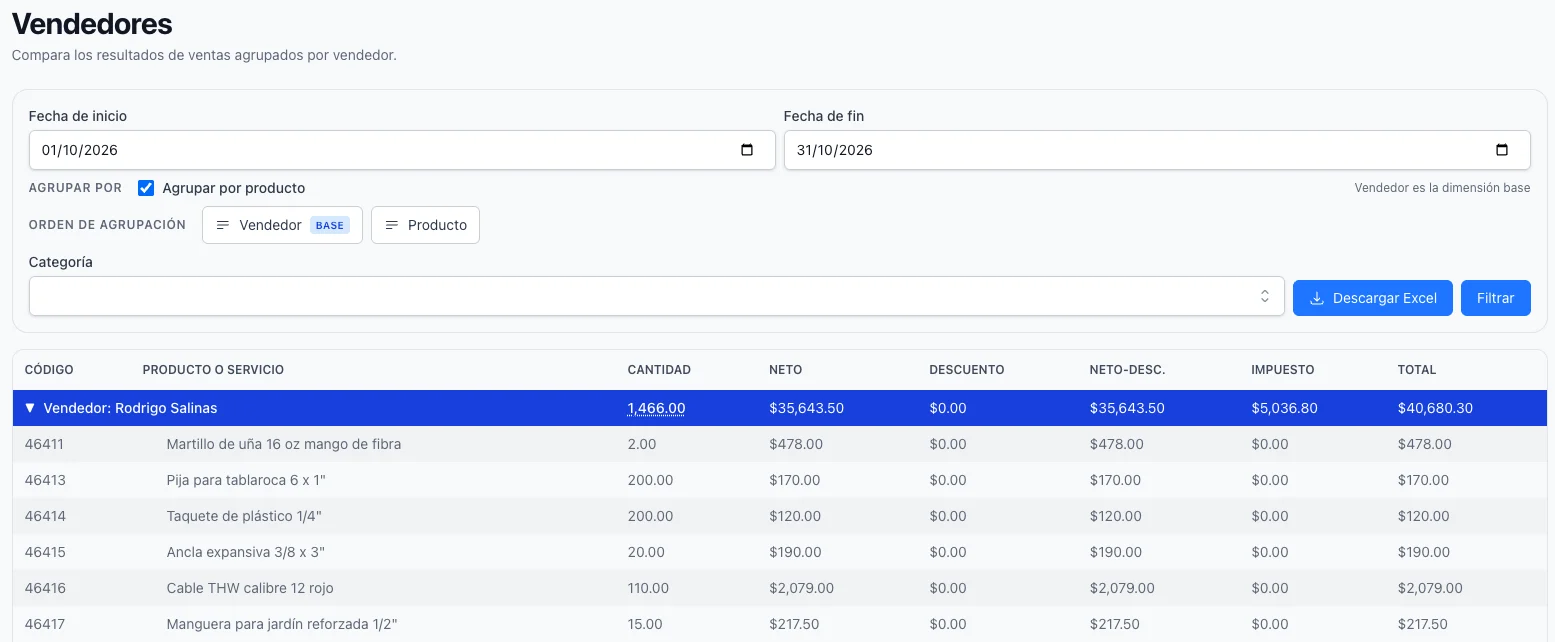Click the Descargar Excel button label
1555x642 pixels.
point(1385,298)
